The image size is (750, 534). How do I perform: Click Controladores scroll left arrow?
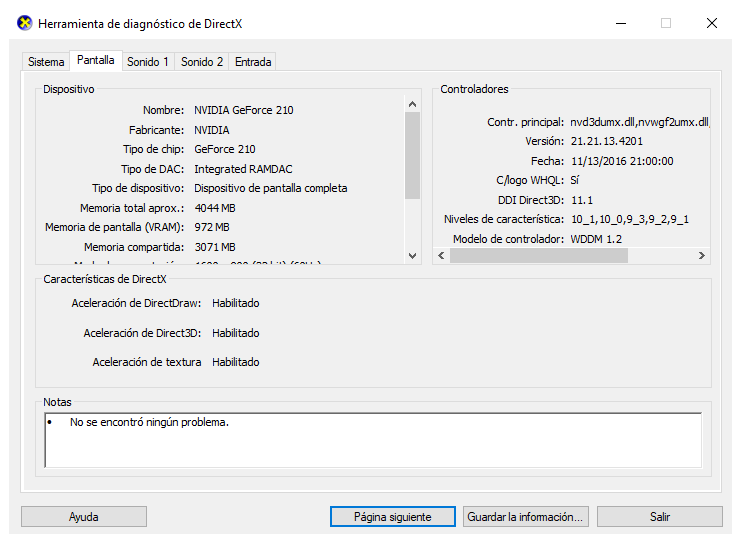click(x=441, y=256)
